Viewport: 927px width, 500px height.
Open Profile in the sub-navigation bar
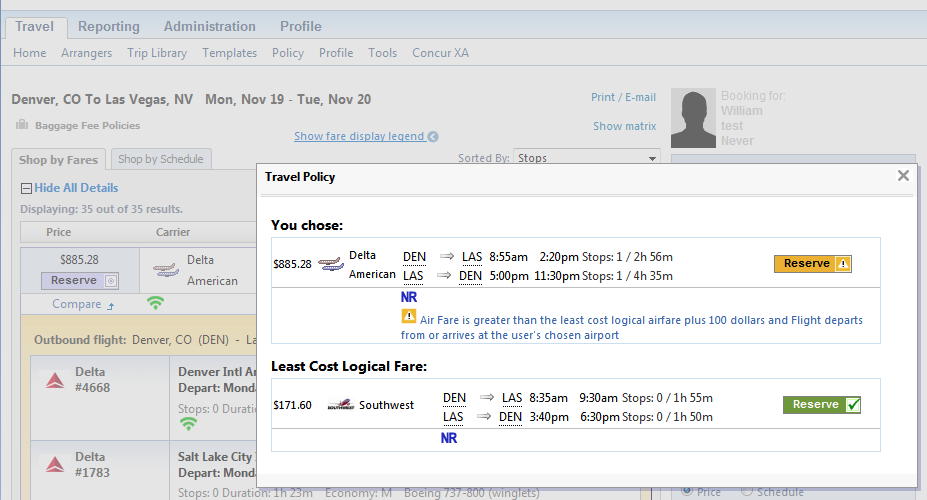336,53
